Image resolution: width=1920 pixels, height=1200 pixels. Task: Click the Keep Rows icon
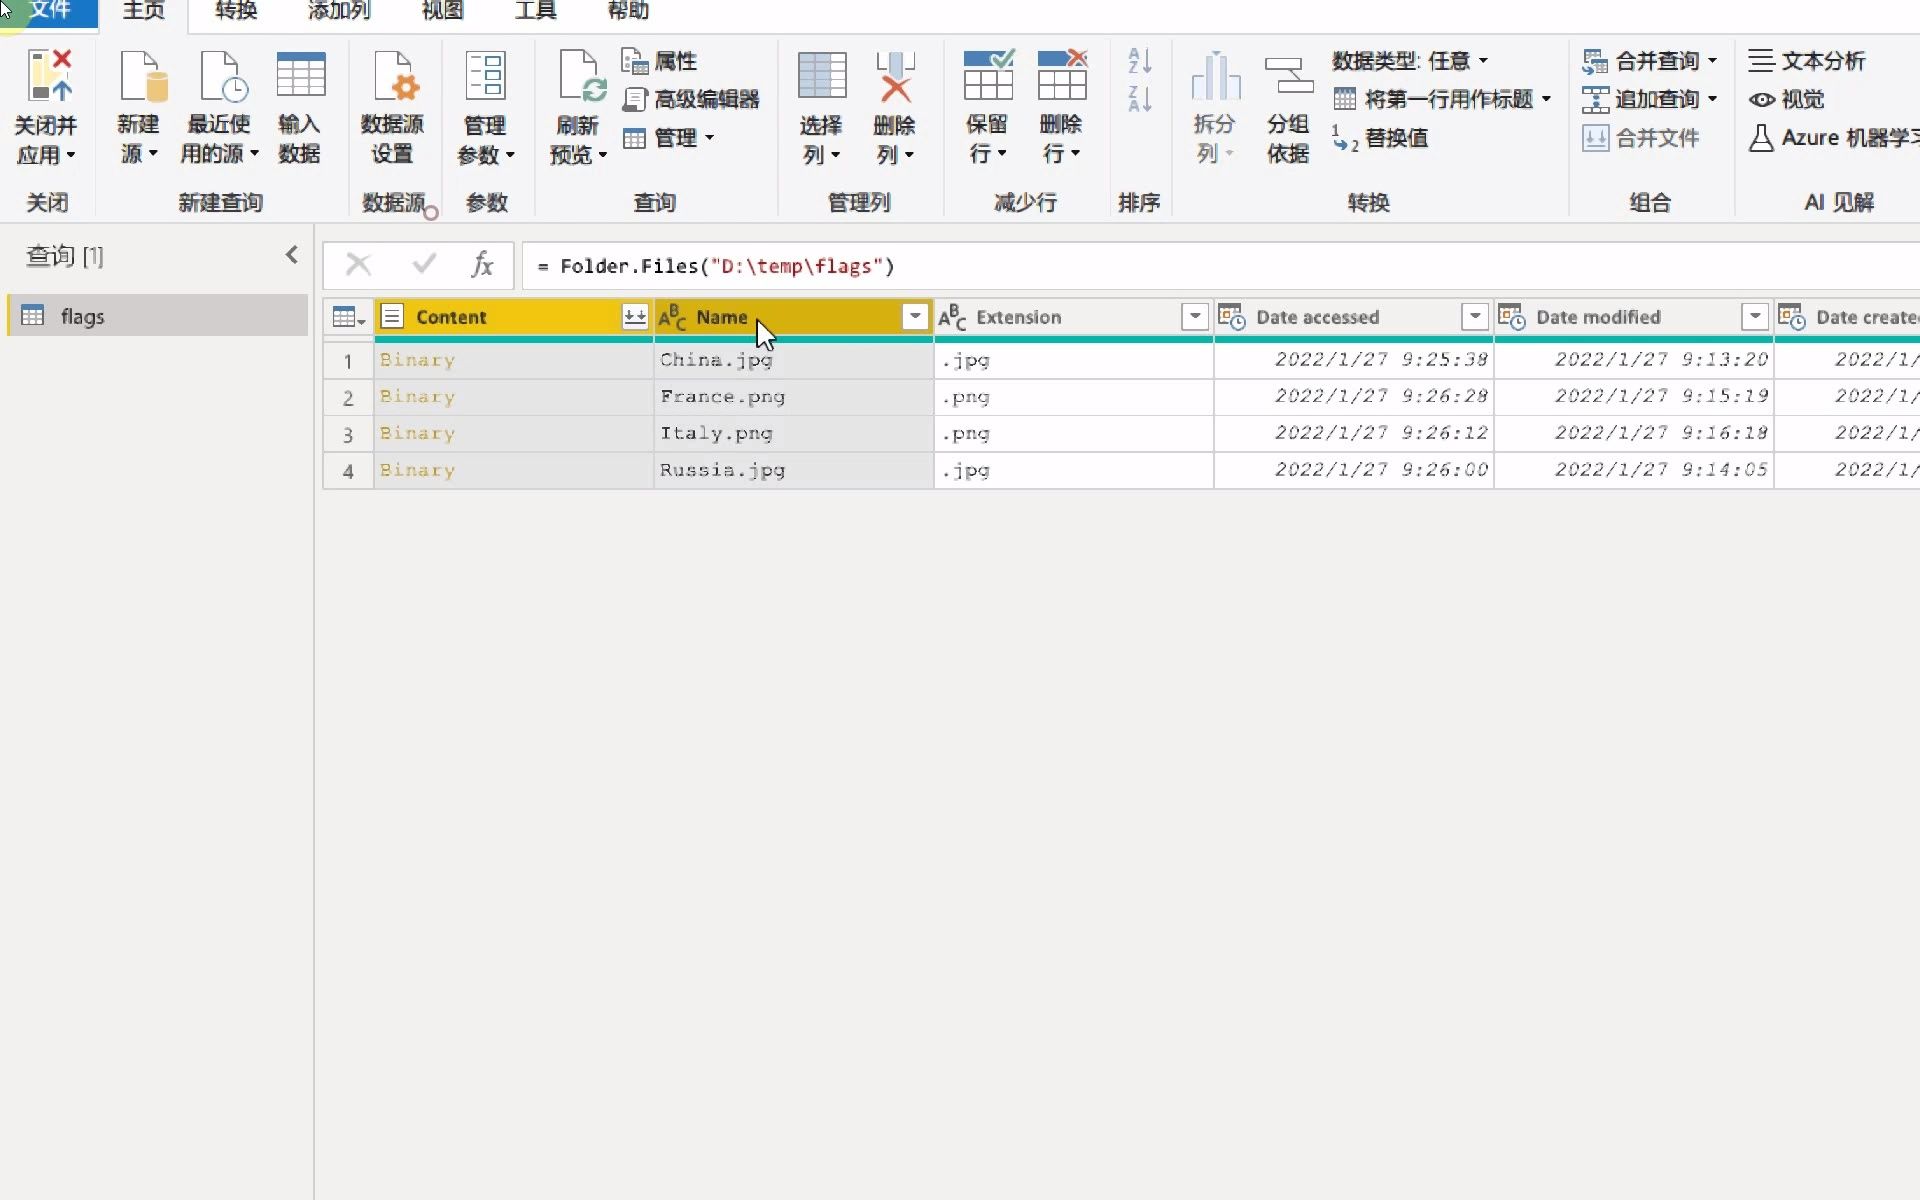[x=988, y=76]
